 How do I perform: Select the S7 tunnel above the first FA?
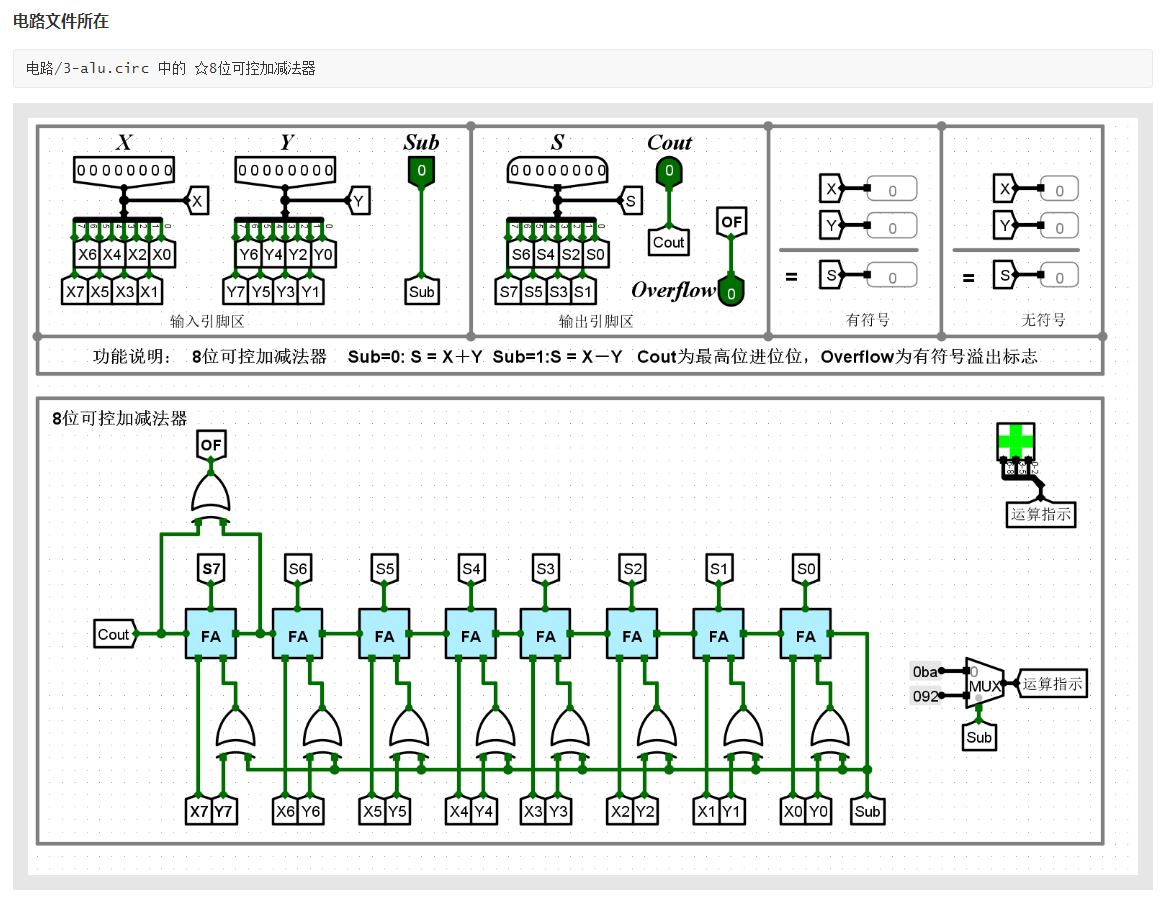coord(211,570)
